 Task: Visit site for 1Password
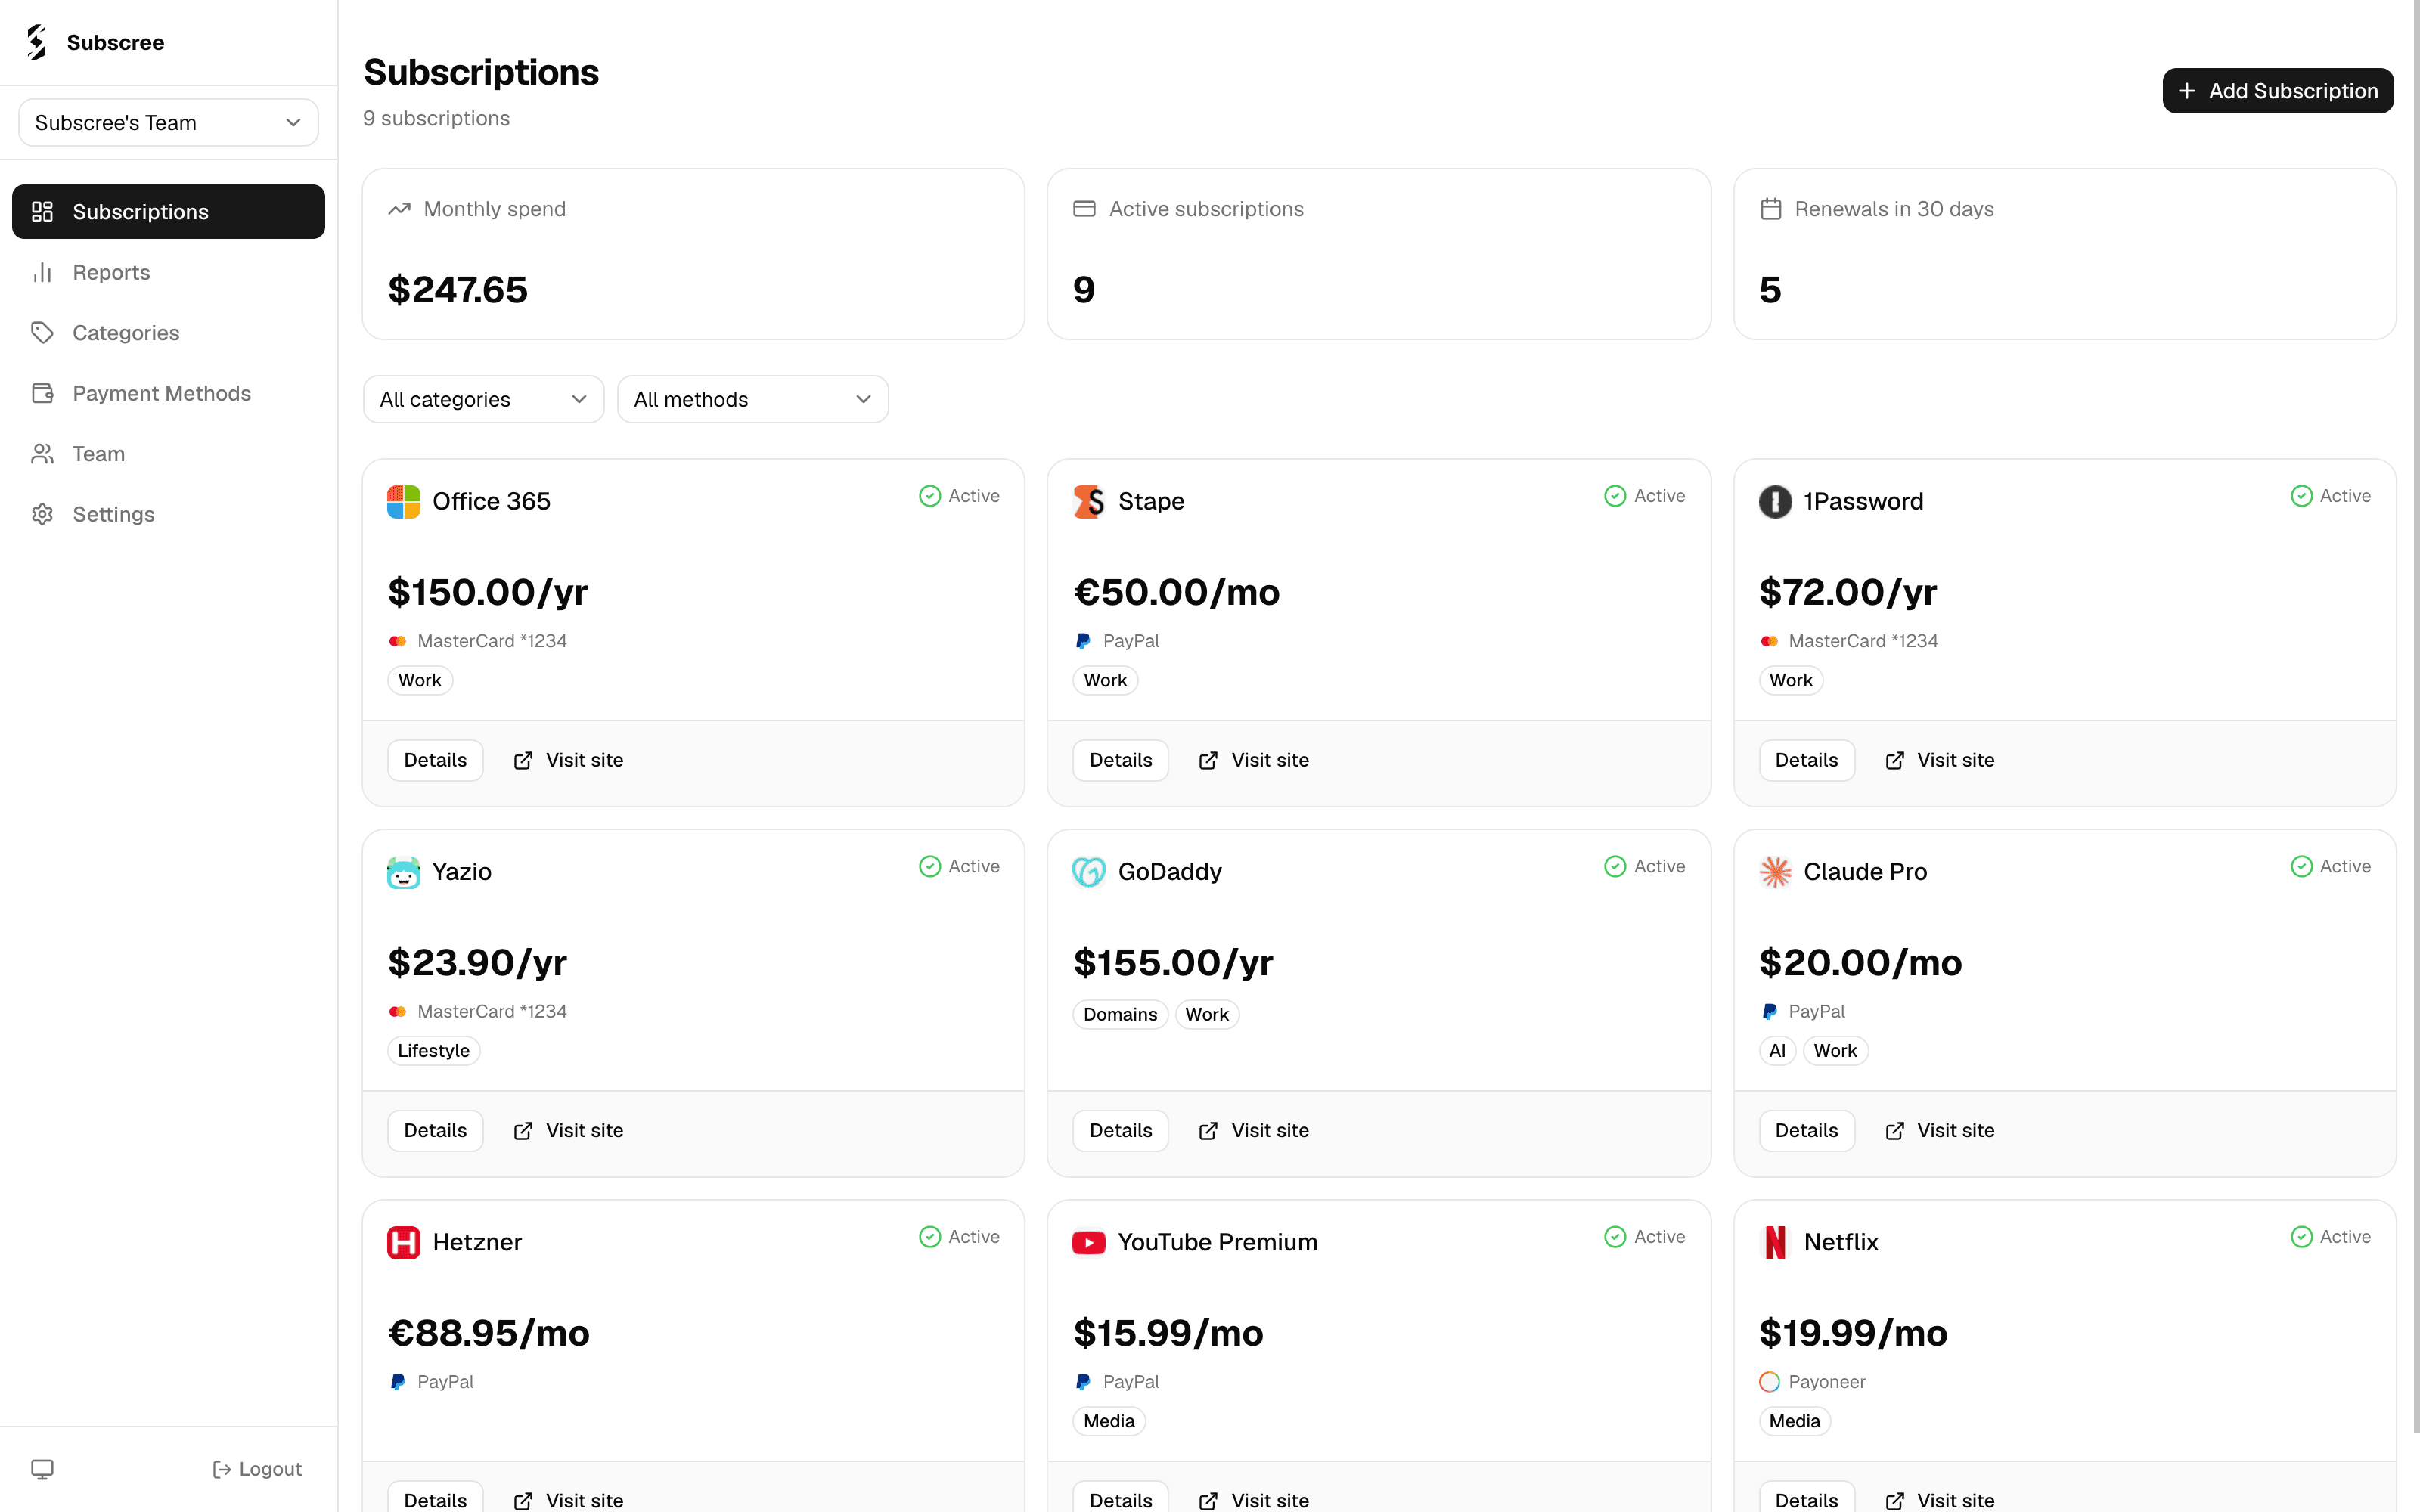click(x=1939, y=760)
